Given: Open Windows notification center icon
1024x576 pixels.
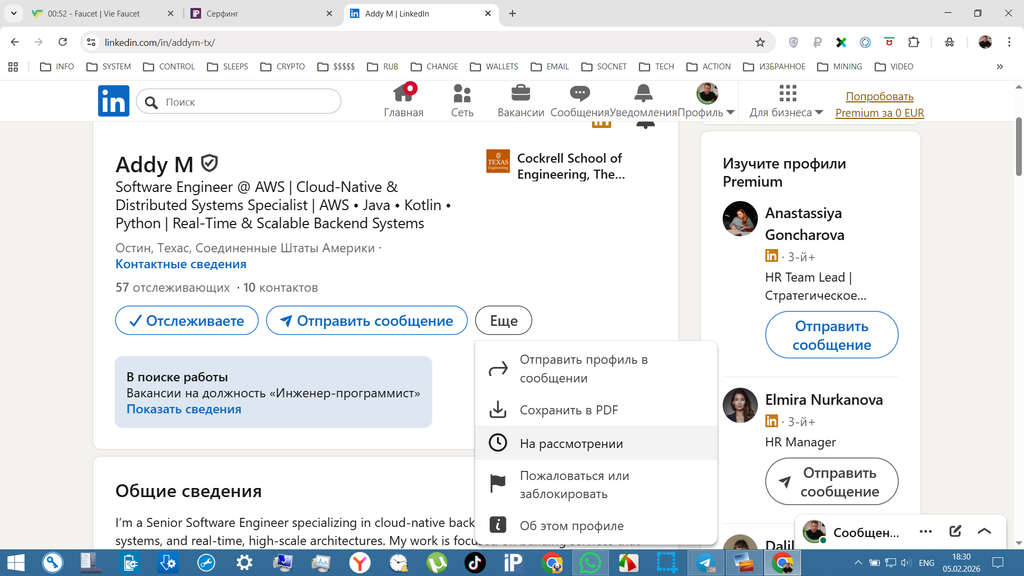Looking at the screenshot, I should (x=997, y=562).
